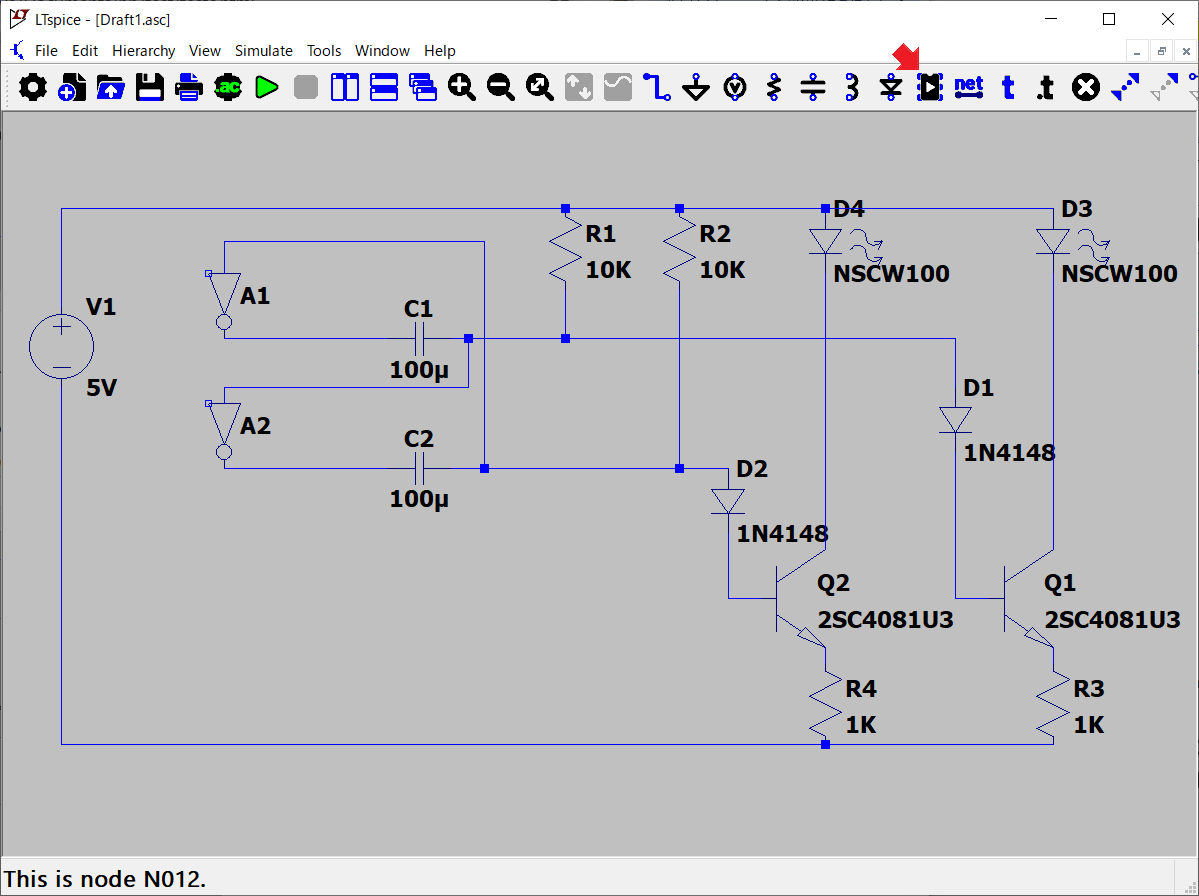Screen dimensions: 1199x896
Task: Select the Draw Wire tool
Action: click(657, 88)
